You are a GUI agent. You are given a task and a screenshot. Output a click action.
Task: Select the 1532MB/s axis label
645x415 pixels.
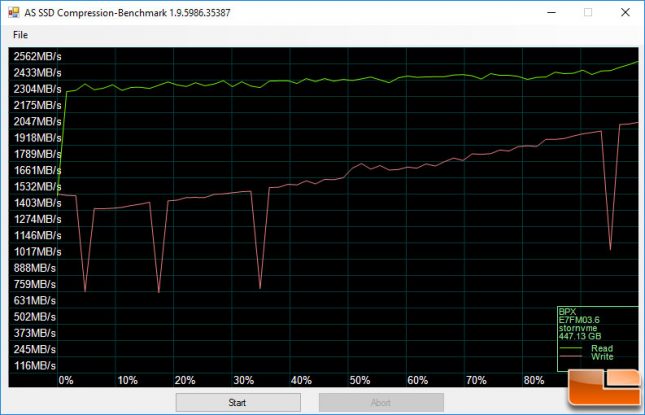tap(37, 186)
